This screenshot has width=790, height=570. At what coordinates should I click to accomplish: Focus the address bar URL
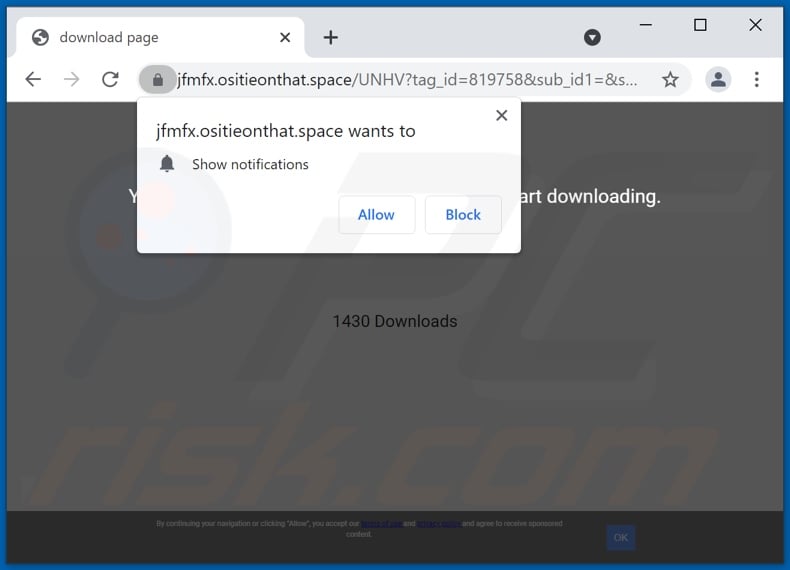[x=400, y=79]
